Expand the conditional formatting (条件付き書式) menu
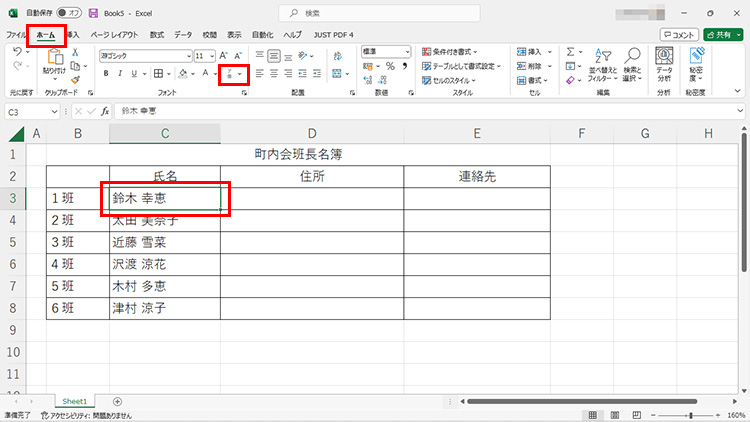Image resolution: width=750 pixels, height=422 pixels. [463, 52]
